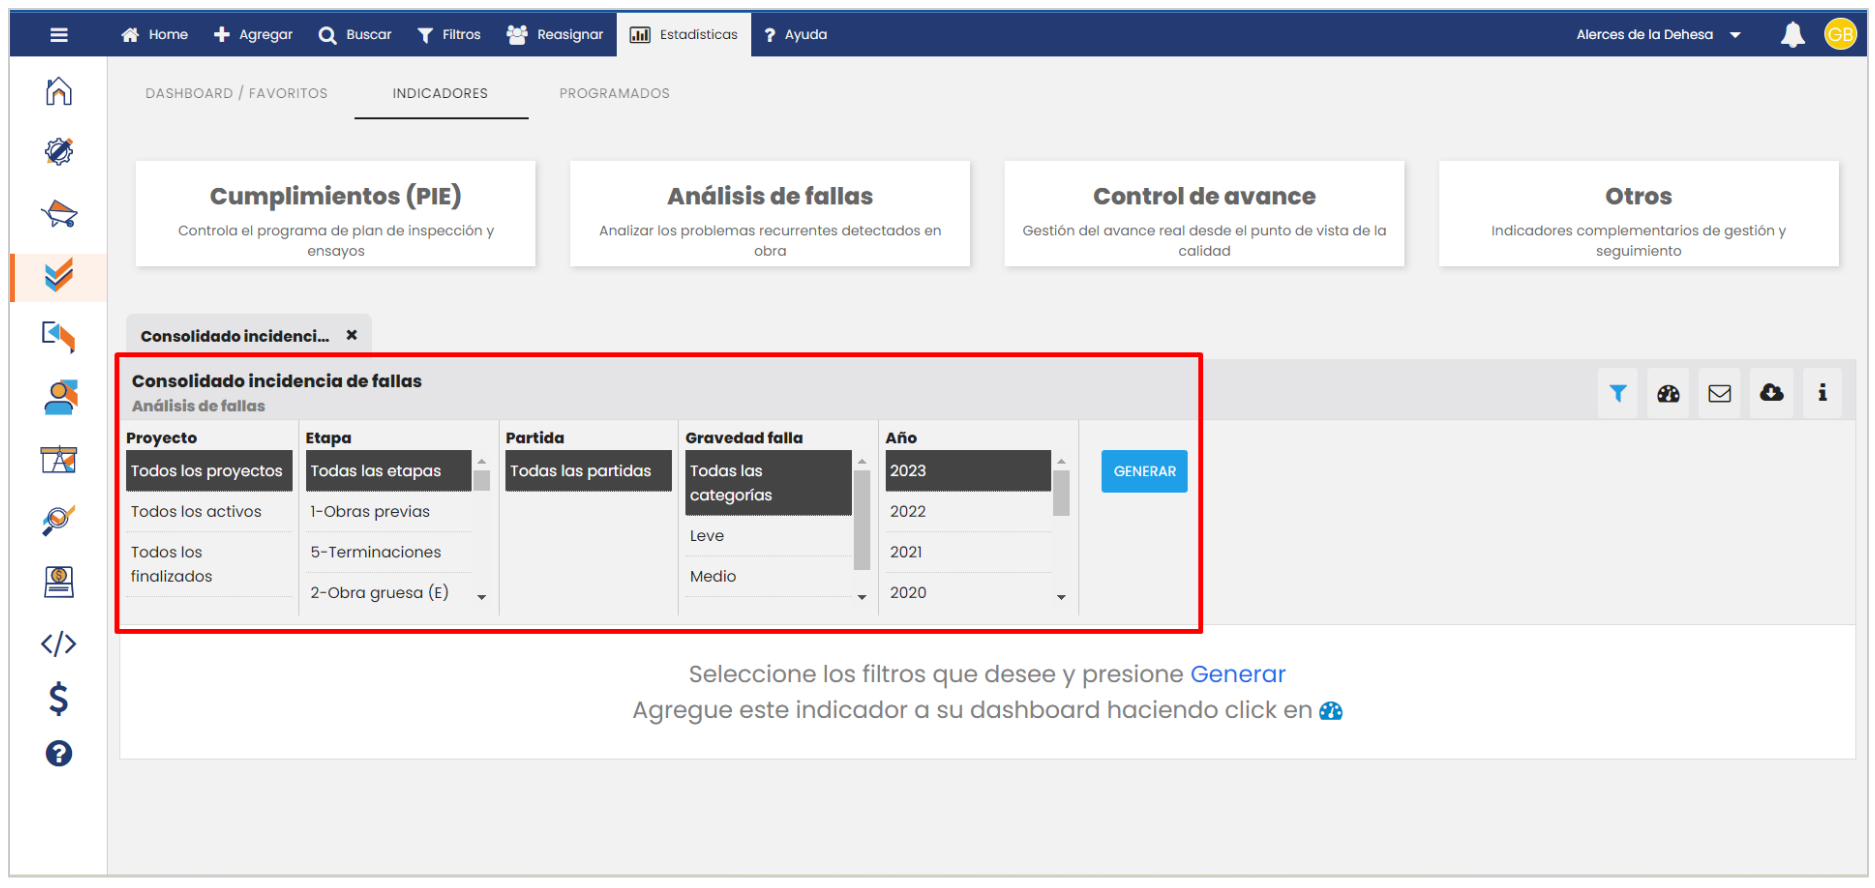The image size is (1875, 888).
Task: Click the envelope email icon
Action: [x=1719, y=393]
